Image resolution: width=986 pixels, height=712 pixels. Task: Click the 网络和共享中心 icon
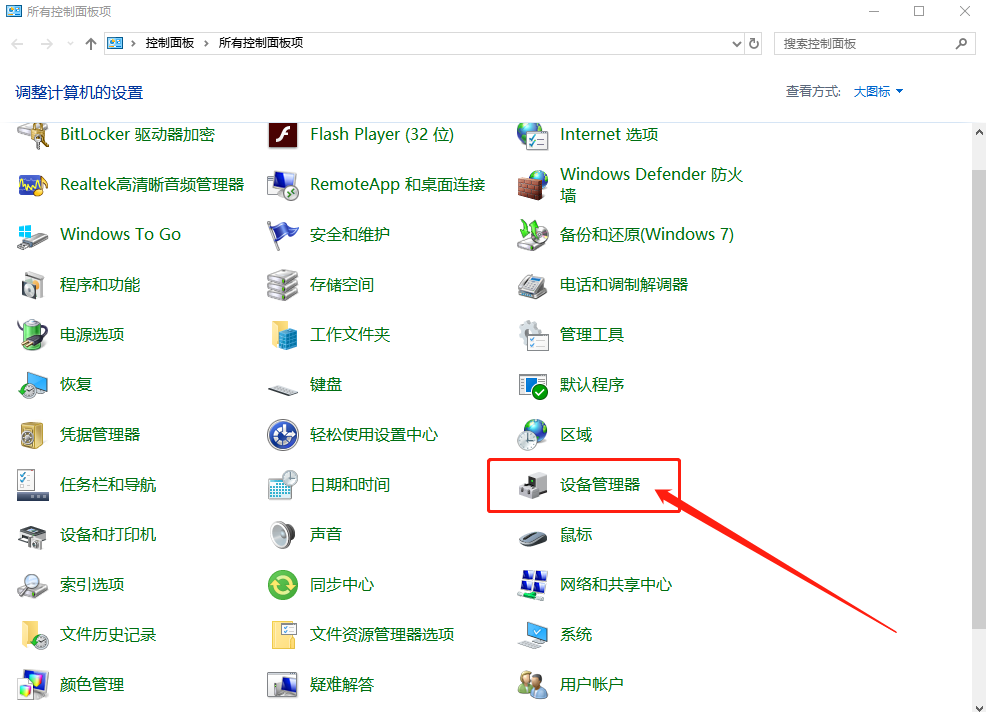tap(533, 585)
